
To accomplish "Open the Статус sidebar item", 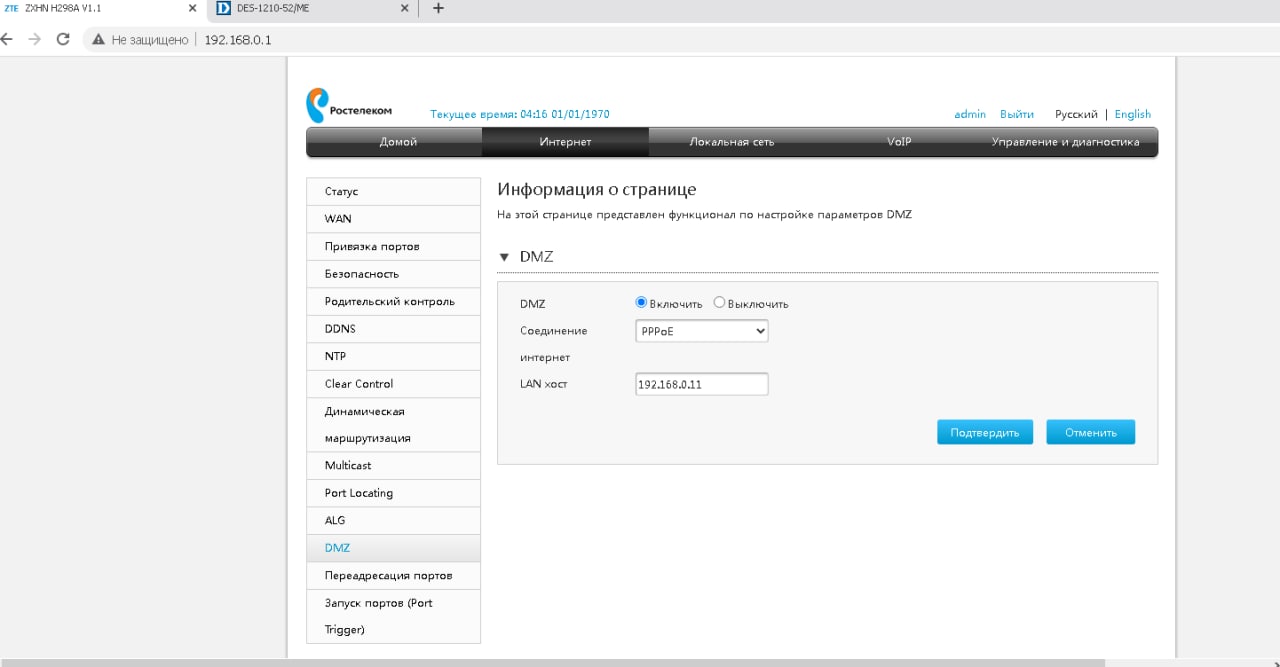I will 393,191.
